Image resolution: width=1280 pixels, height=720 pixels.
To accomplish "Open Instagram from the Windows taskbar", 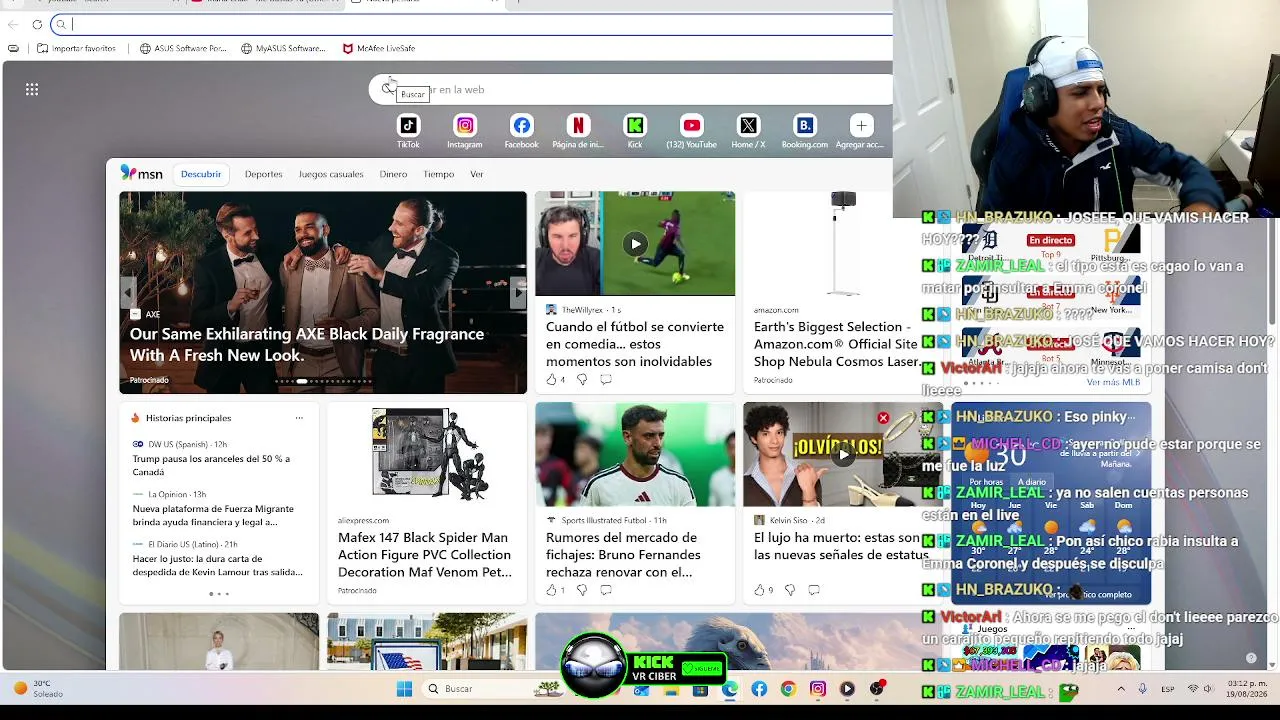I will tap(818, 689).
